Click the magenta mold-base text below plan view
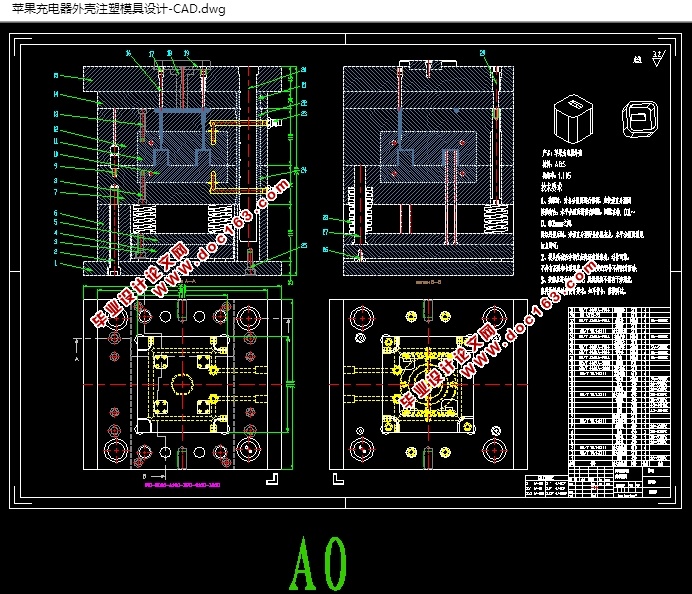The image size is (692, 594). (x=182, y=485)
